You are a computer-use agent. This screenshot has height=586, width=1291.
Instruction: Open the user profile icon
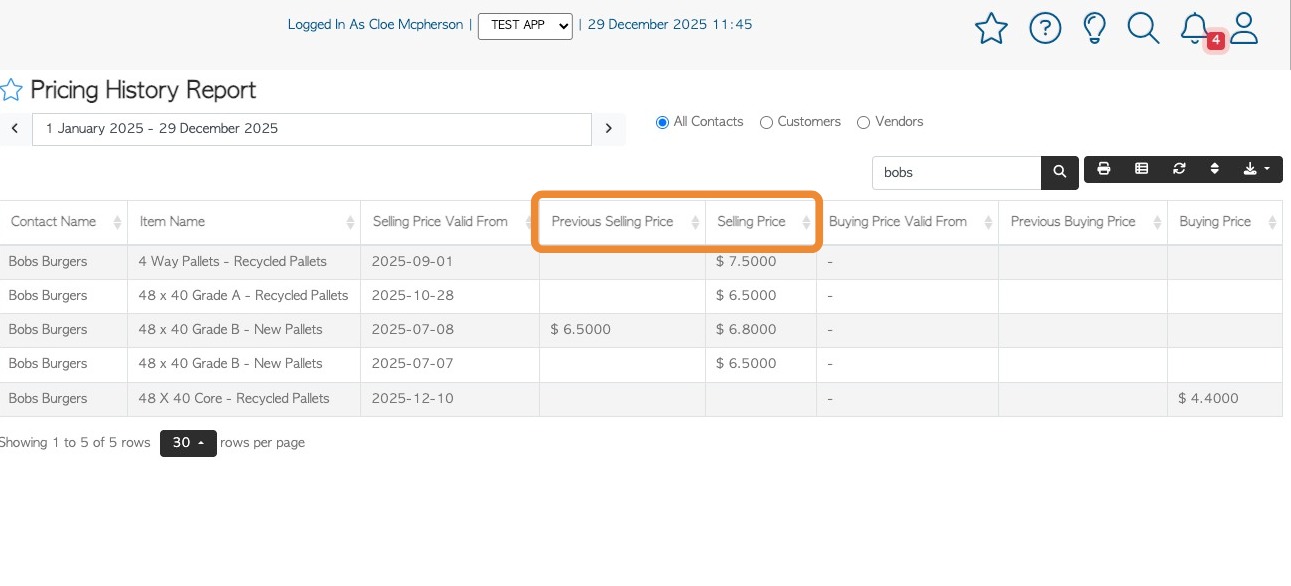(x=1244, y=29)
